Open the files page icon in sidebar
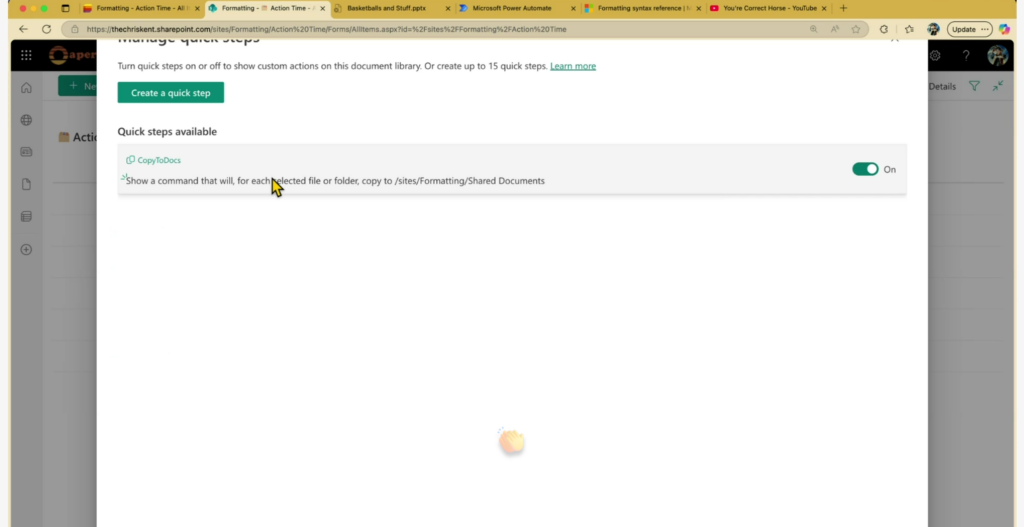 pos(26,185)
